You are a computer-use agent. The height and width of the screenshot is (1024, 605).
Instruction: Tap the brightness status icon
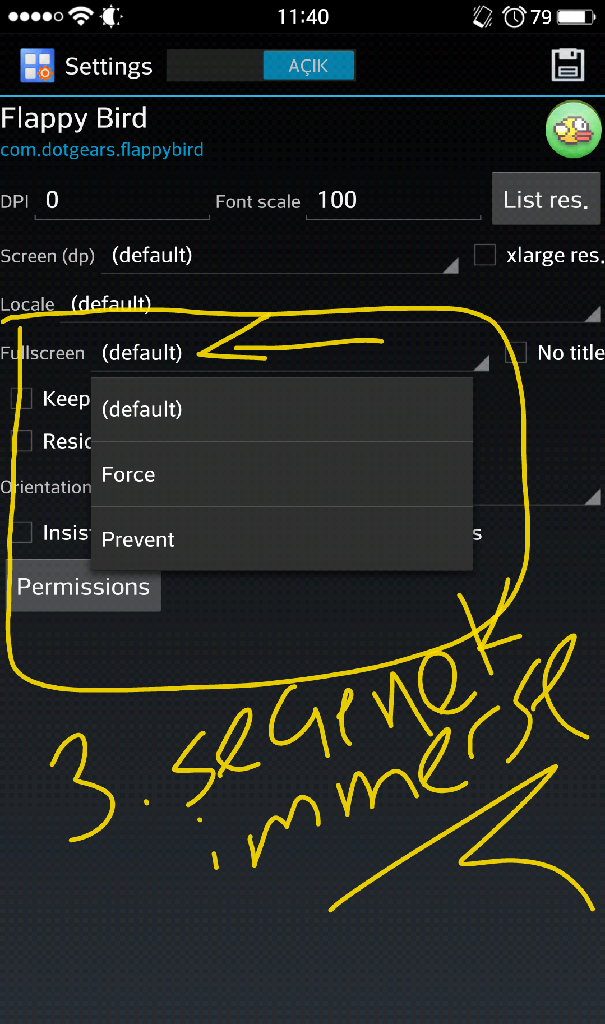110,16
